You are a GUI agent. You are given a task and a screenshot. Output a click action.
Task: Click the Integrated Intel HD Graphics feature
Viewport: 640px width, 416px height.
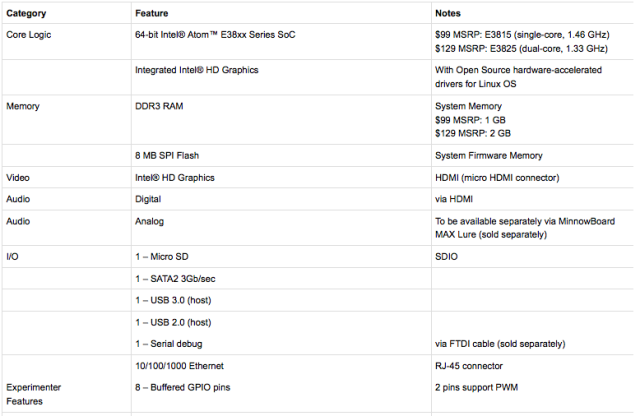[197, 70]
